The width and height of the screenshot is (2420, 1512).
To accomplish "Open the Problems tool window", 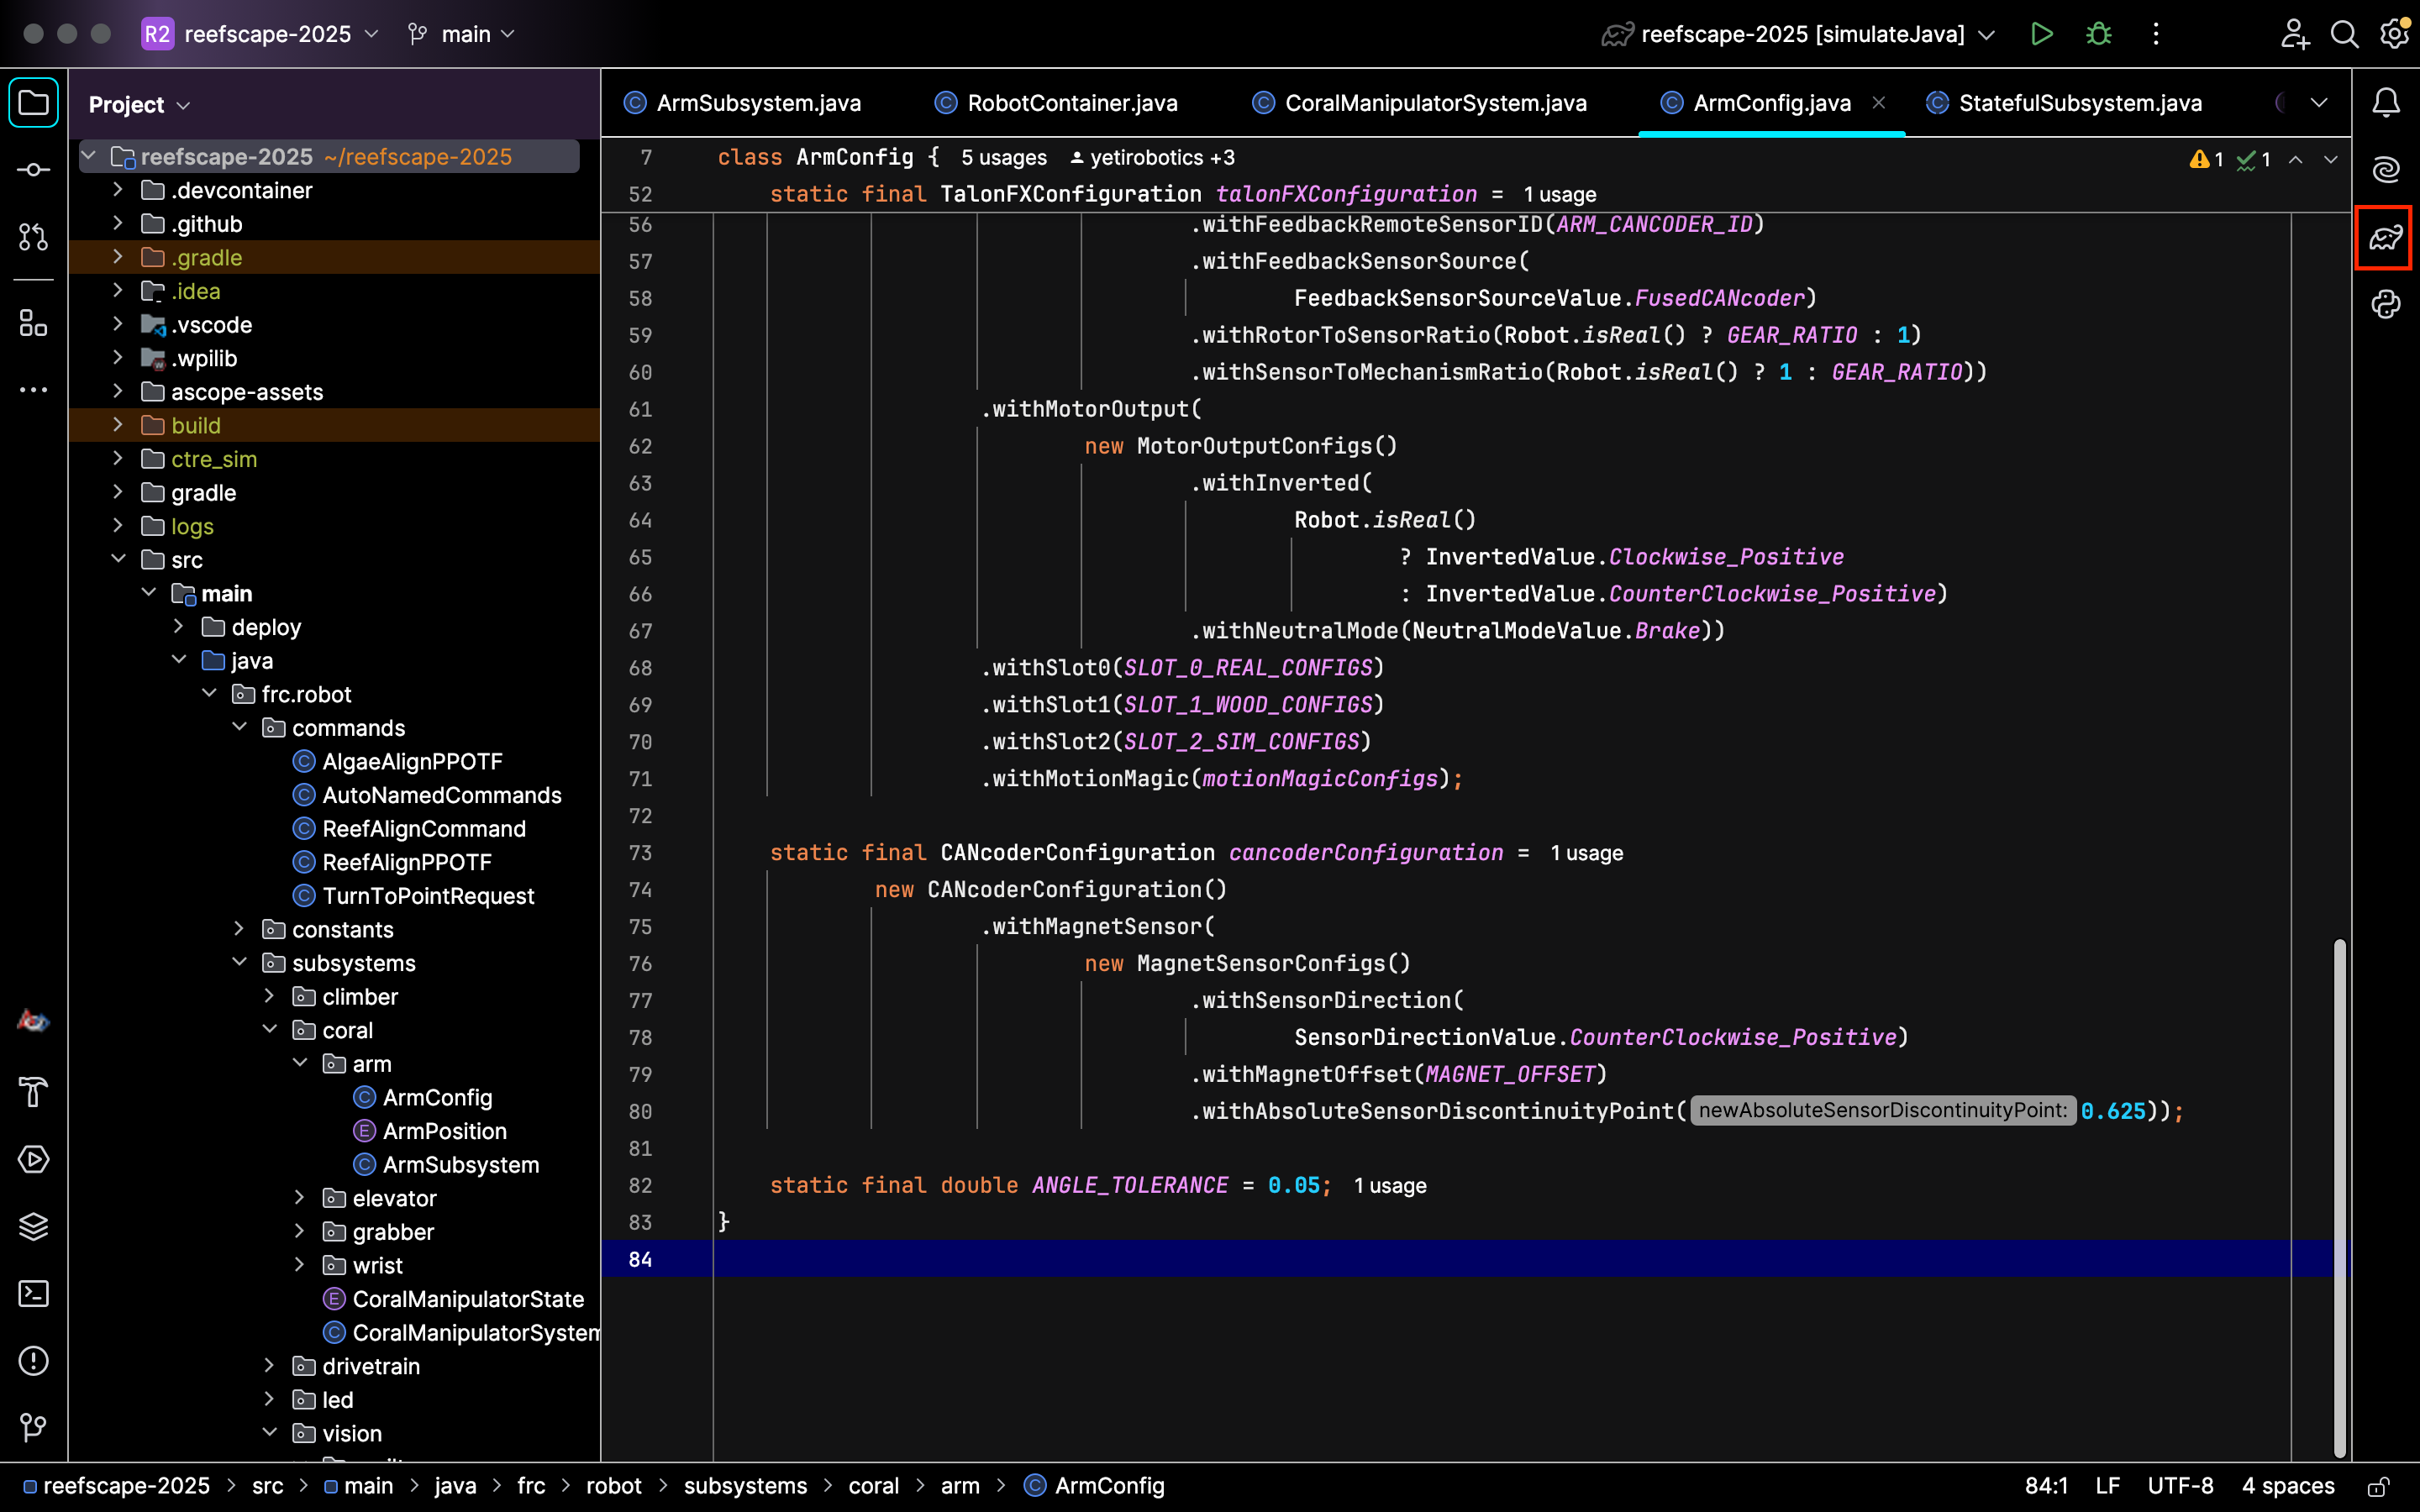I will click(33, 1361).
